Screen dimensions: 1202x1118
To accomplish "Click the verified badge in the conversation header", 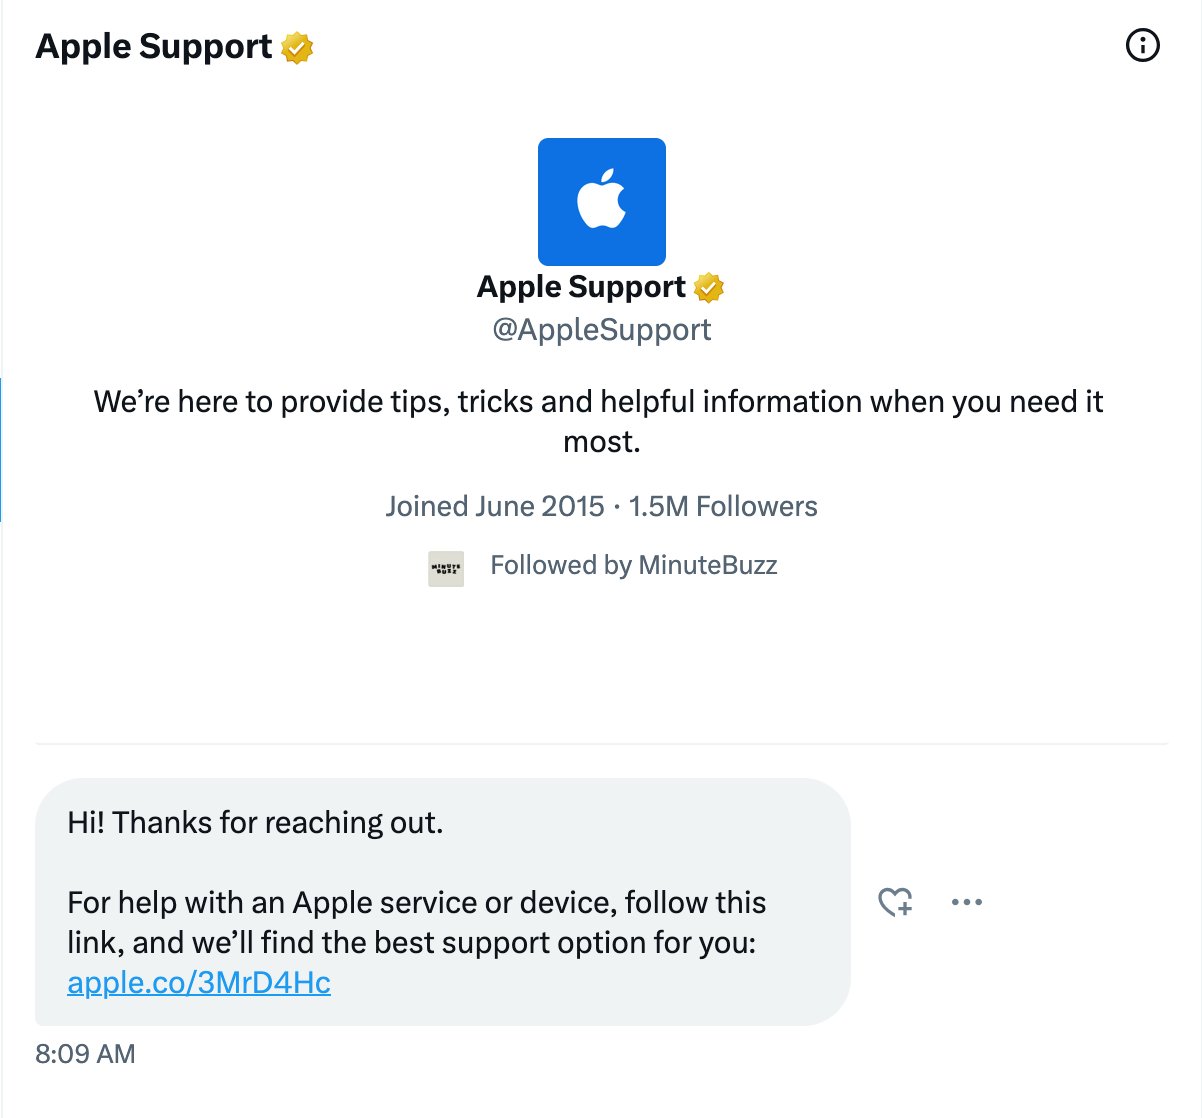I will (x=295, y=46).
